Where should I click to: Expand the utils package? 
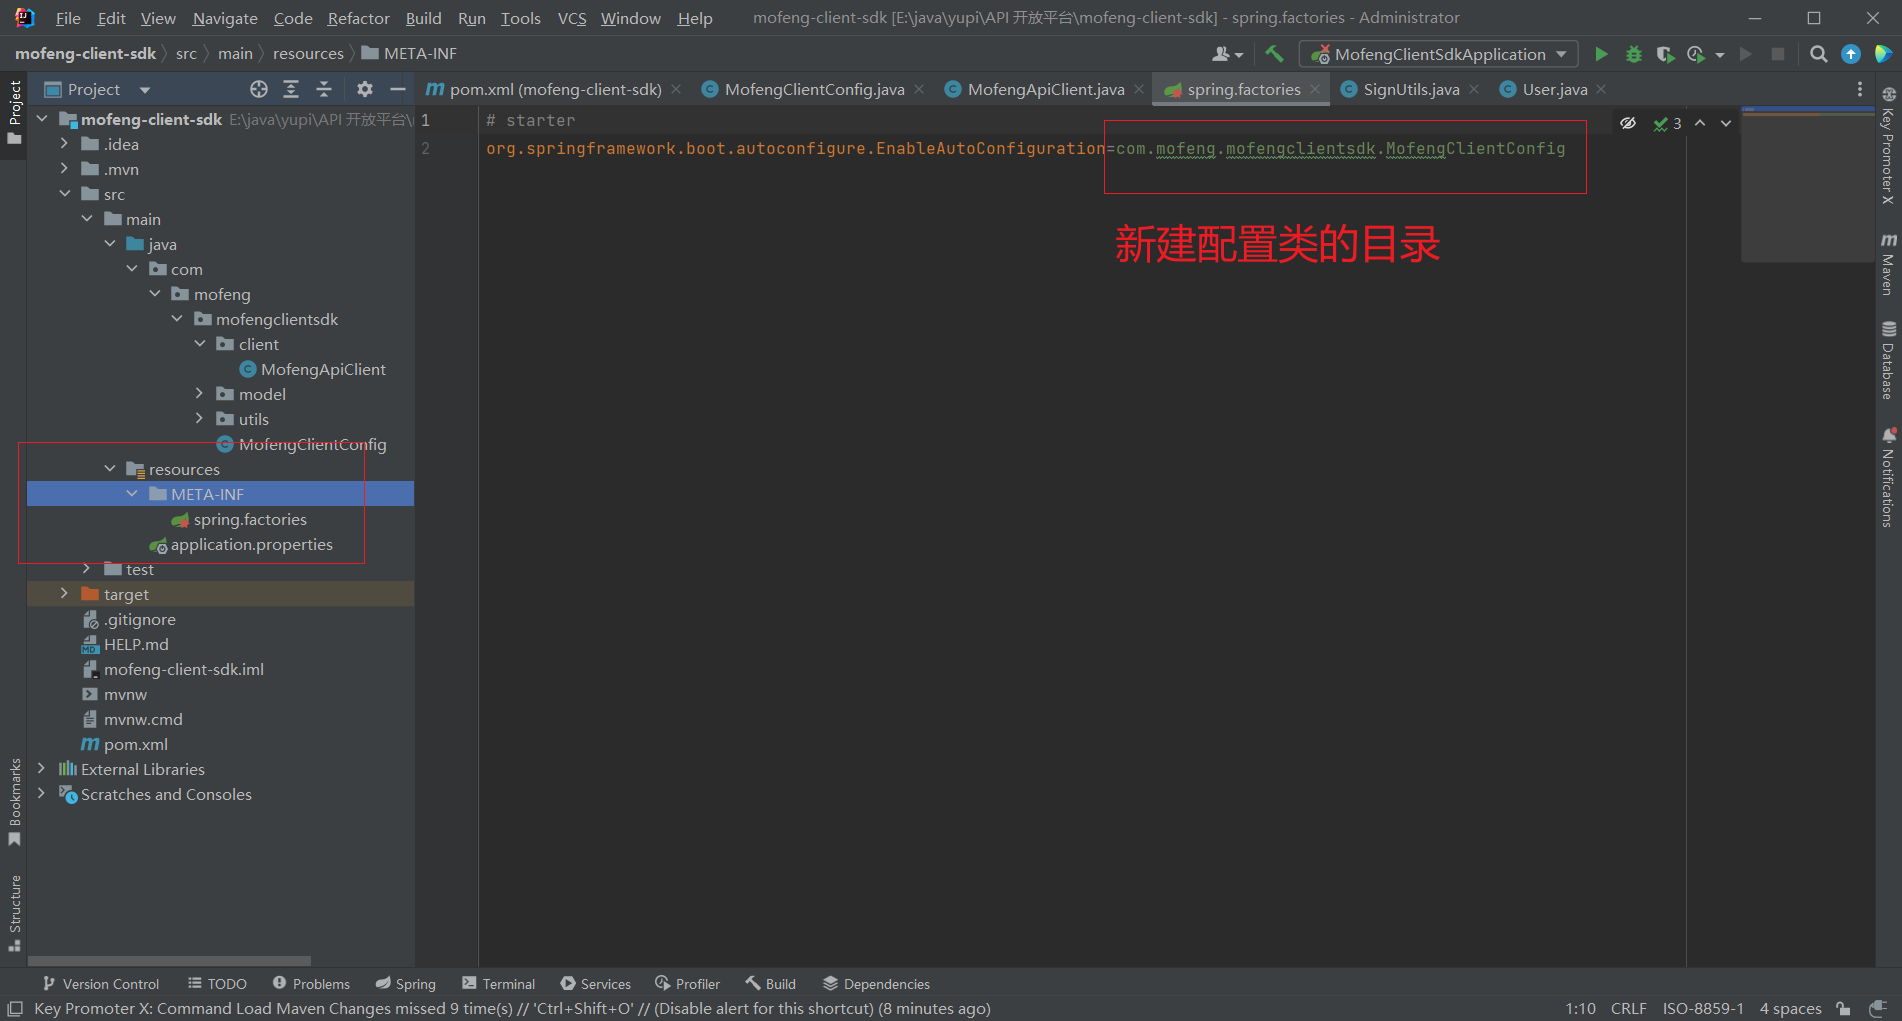[199, 419]
